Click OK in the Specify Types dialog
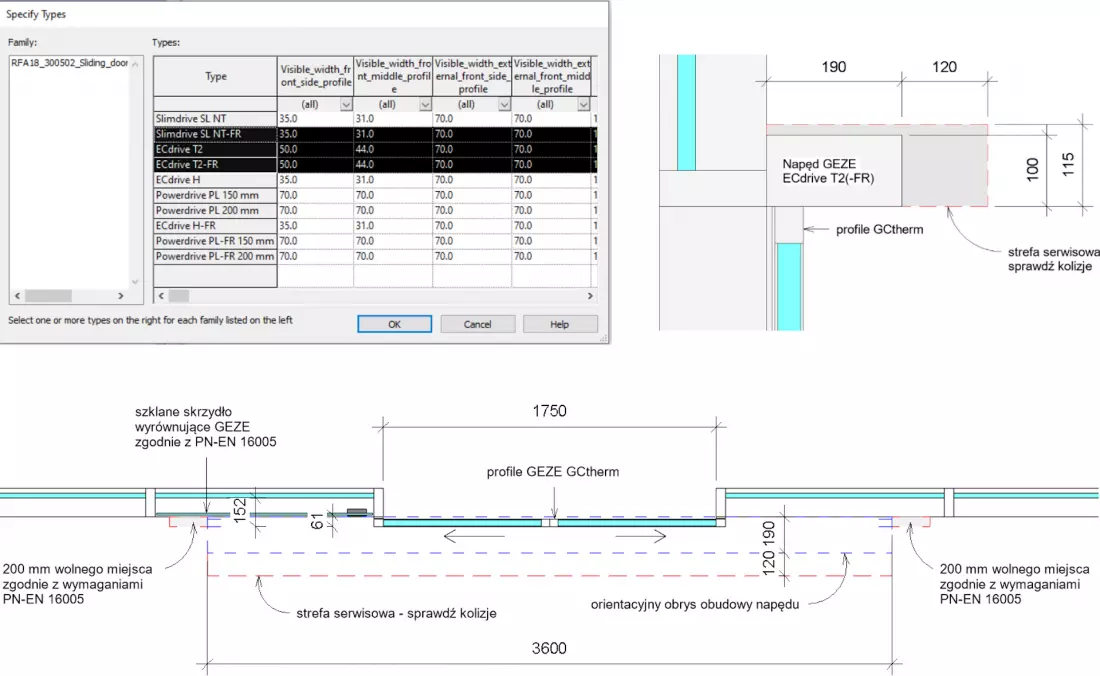This screenshot has height=676, width=1100. point(394,324)
